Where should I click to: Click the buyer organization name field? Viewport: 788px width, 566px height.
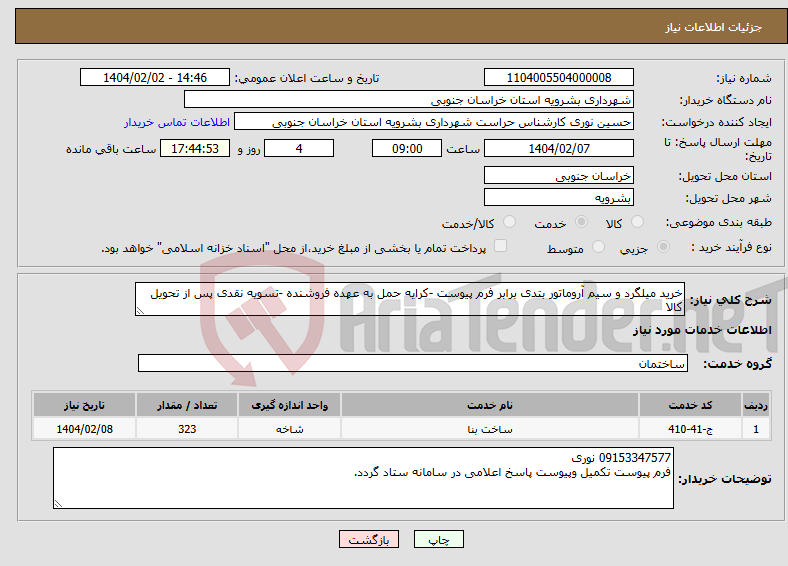click(409, 100)
